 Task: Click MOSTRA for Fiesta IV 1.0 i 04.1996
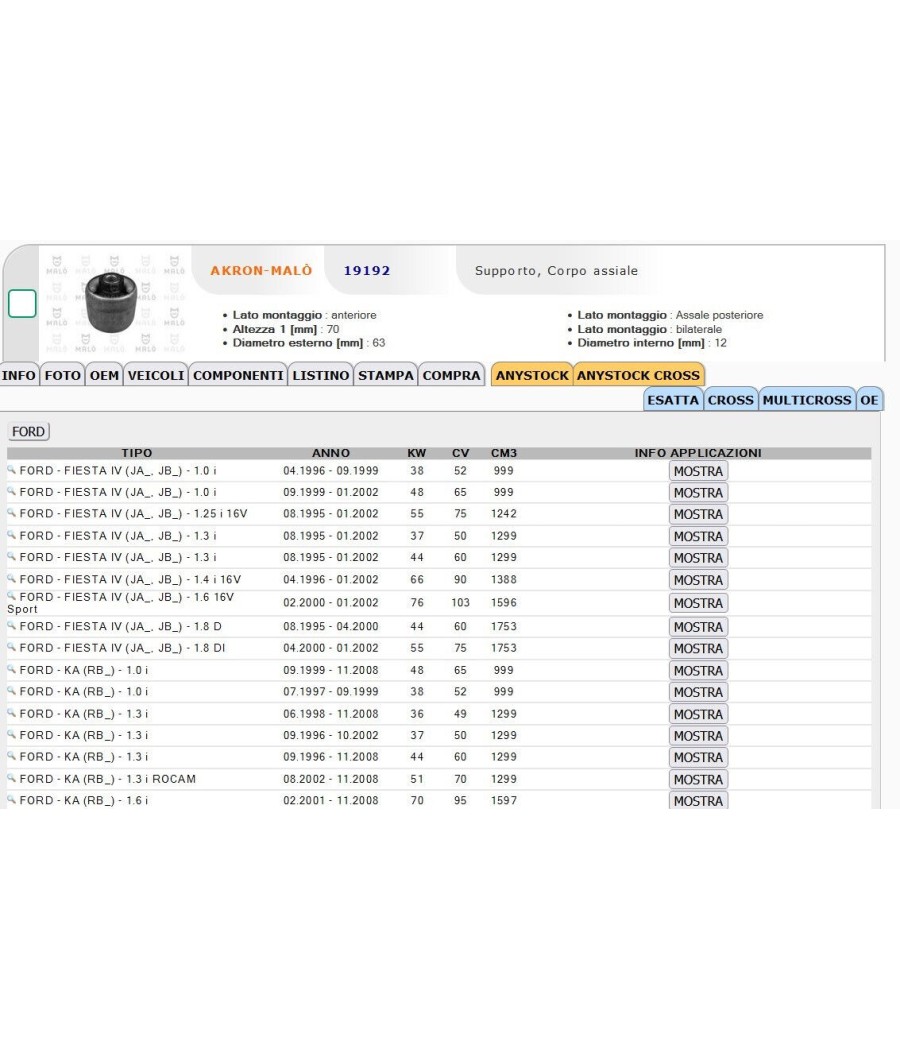[698, 471]
